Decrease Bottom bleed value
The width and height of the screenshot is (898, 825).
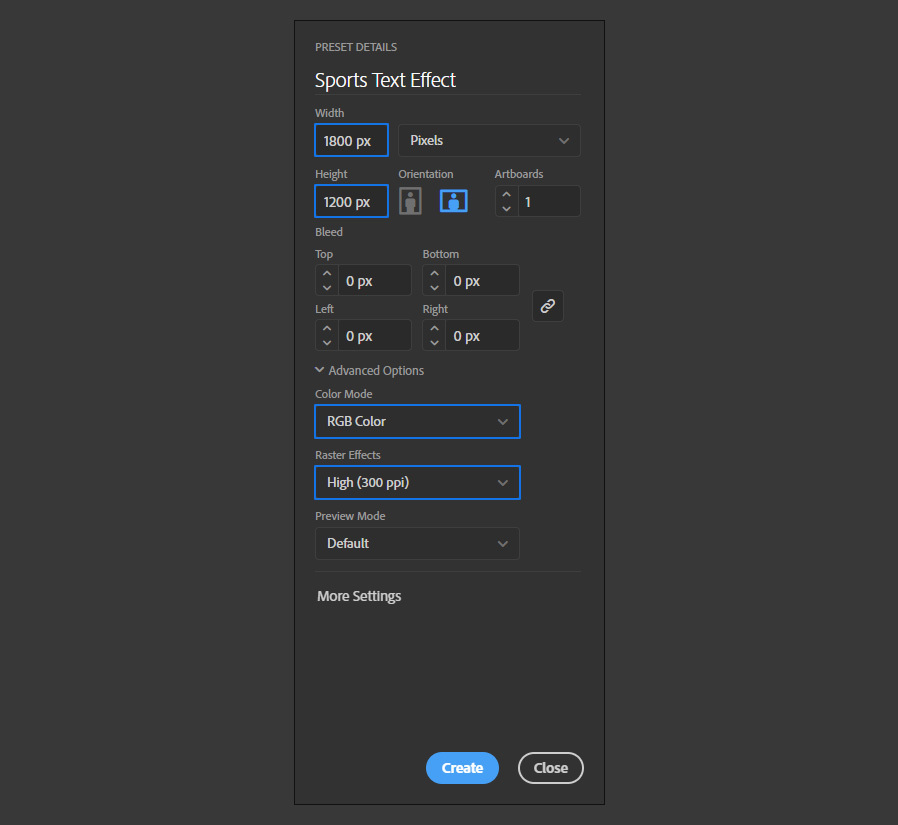coord(434,287)
